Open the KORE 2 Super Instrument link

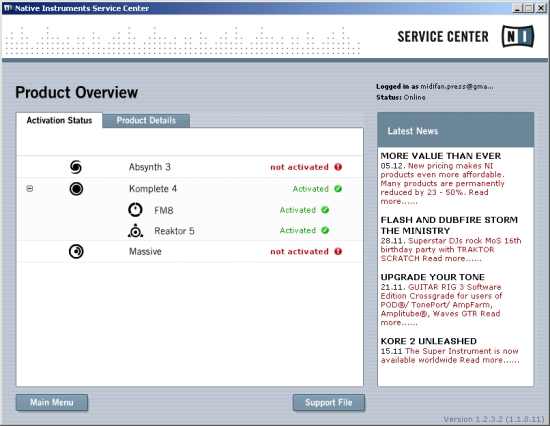click(450, 355)
